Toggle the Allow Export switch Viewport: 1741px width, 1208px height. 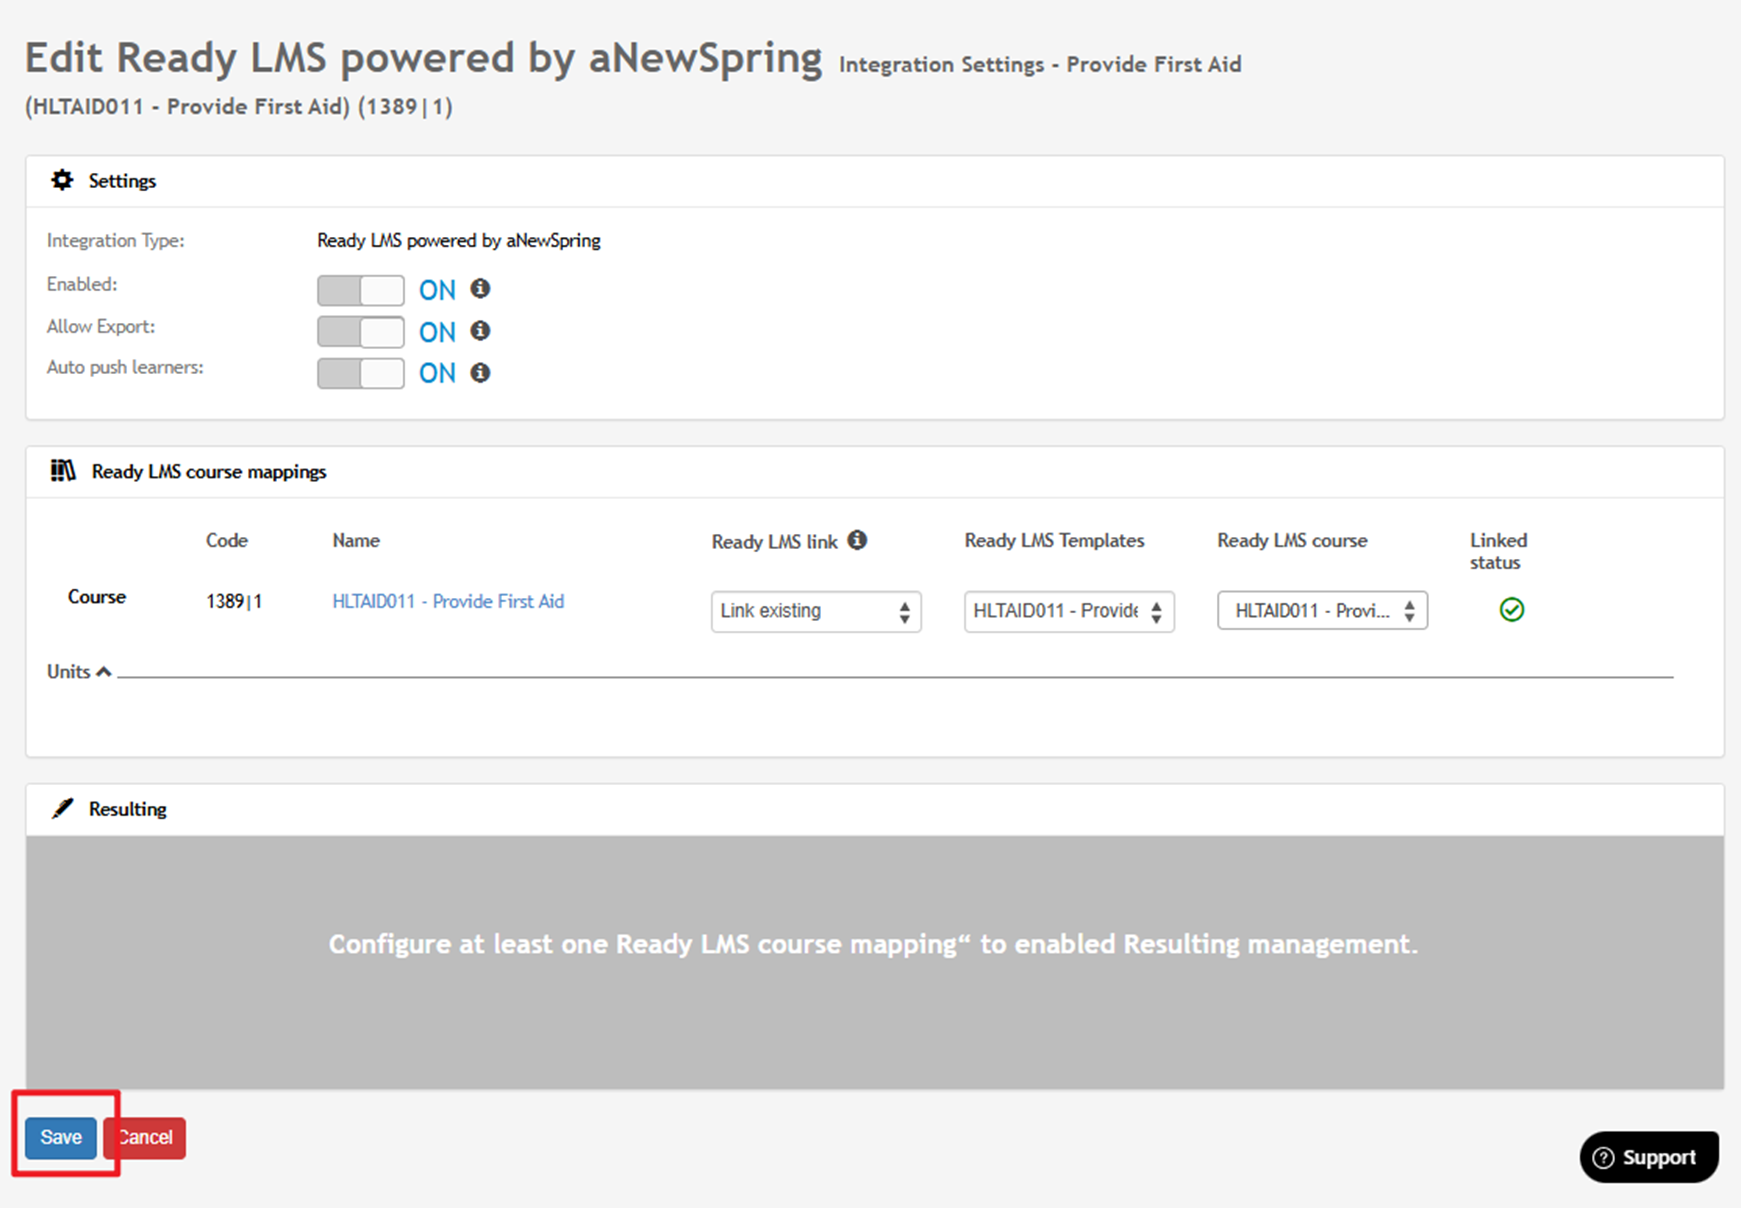(361, 331)
